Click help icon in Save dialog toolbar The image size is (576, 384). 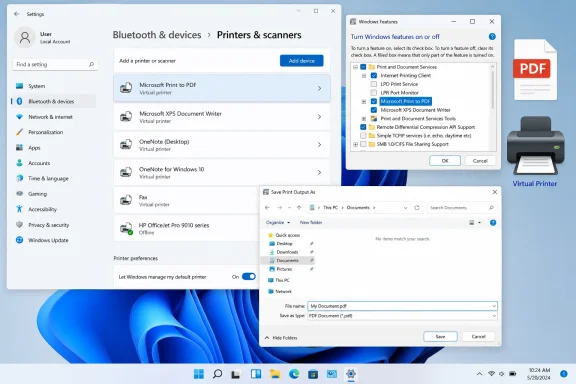pos(493,223)
